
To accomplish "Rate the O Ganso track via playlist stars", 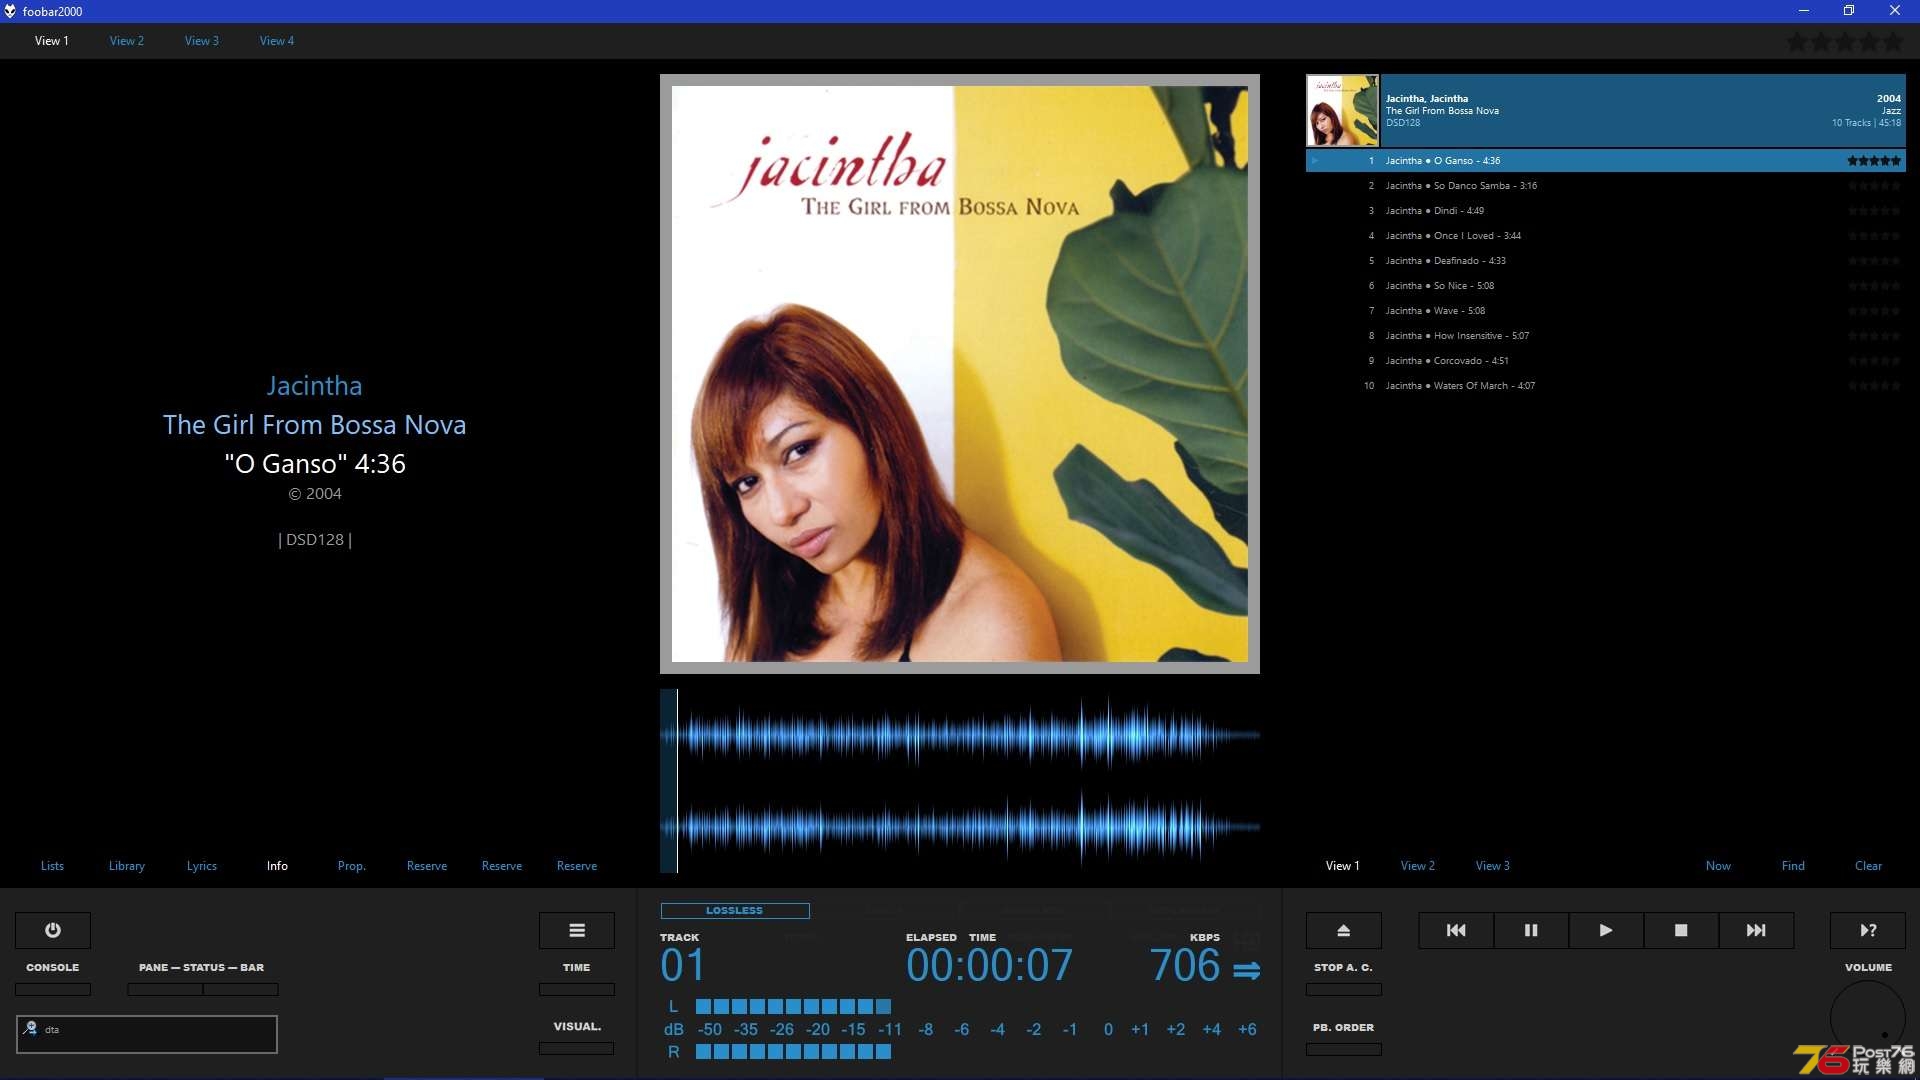I will (x=1874, y=160).
